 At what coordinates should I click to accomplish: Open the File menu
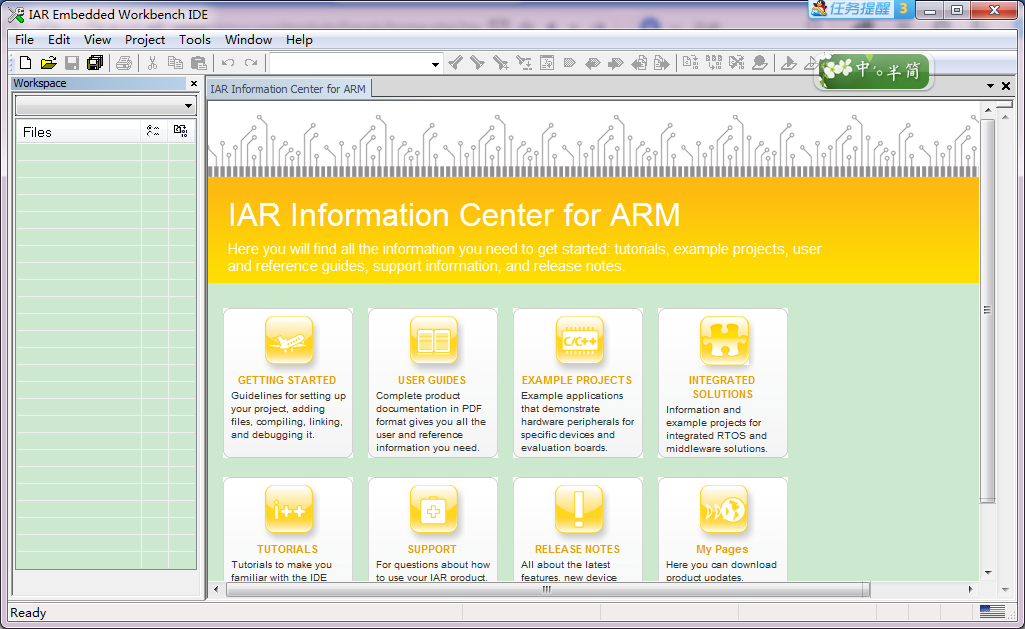coord(24,39)
